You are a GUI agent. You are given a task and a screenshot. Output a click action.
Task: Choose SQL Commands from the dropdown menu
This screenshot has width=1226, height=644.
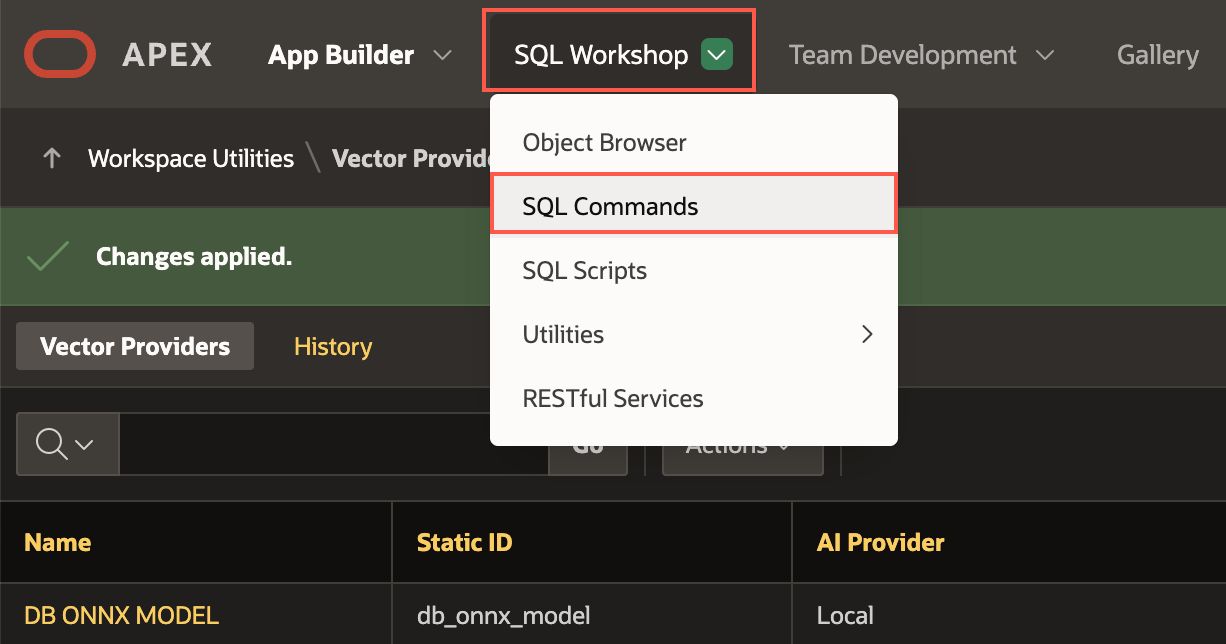694,206
